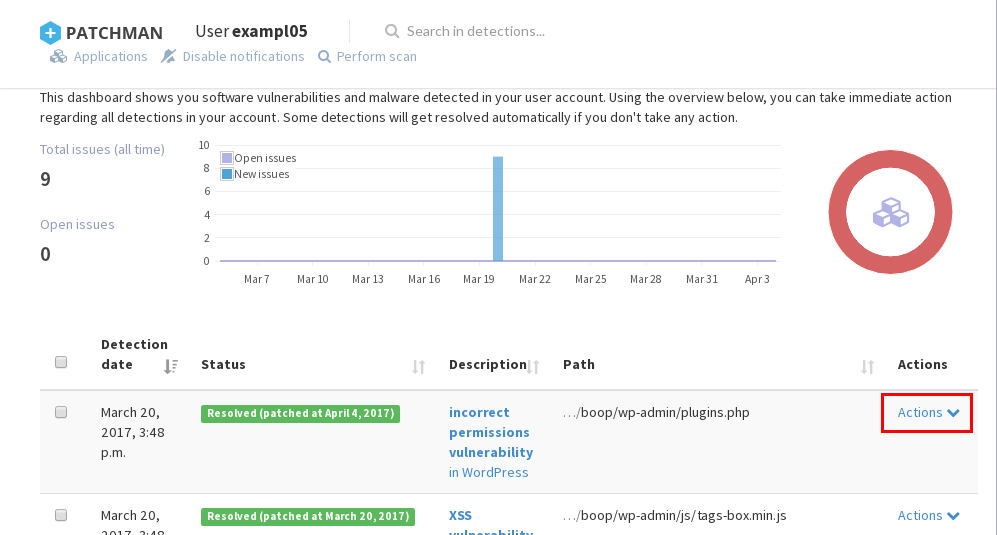Image resolution: width=997 pixels, height=535 pixels.
Task: Toggle select-all checkbox in table header
Action: click(x=61, y=362)
